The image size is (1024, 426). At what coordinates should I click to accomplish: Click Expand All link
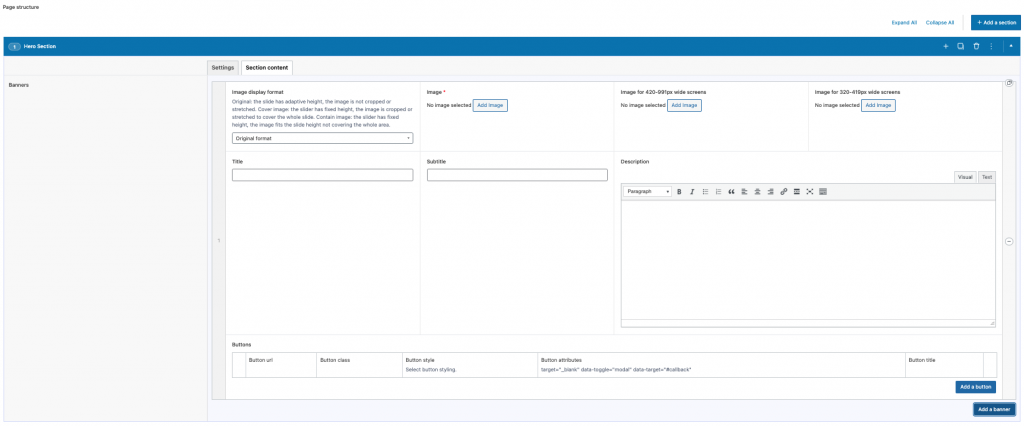[x=904, y=23]
